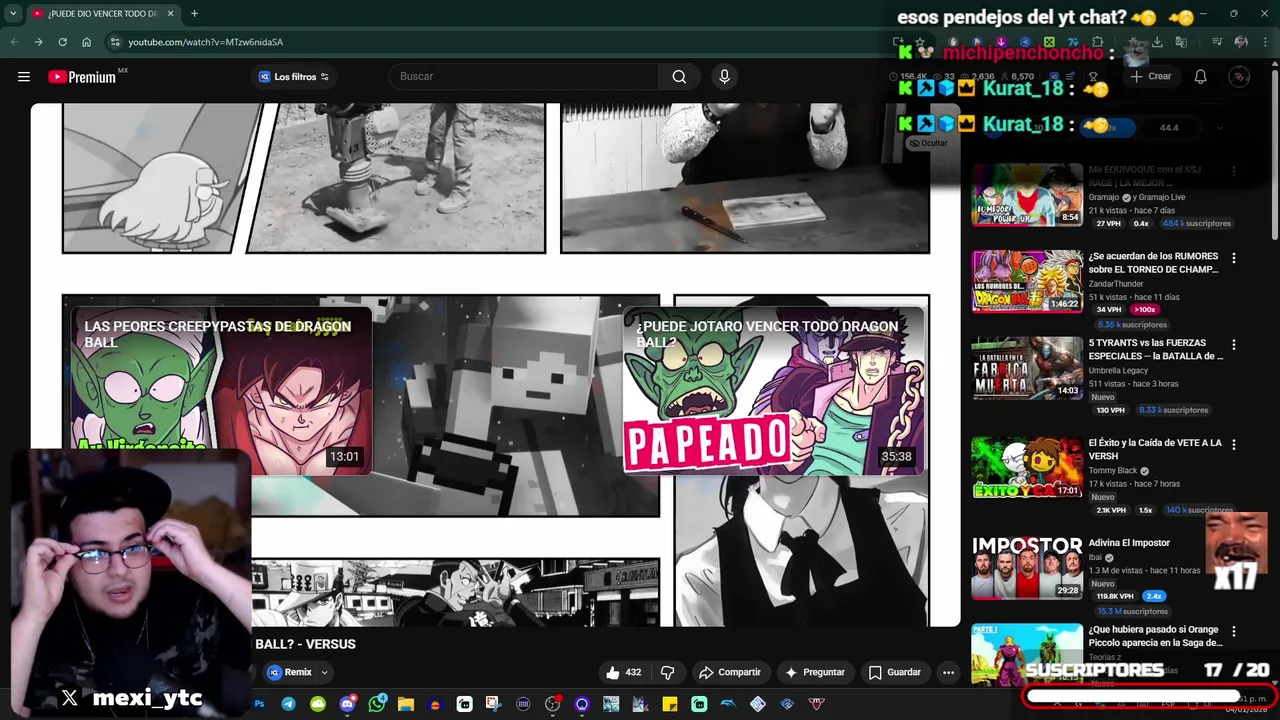1280x720 pixels.
Task: Click the Crear button
Action: (x=1151, y=77)
